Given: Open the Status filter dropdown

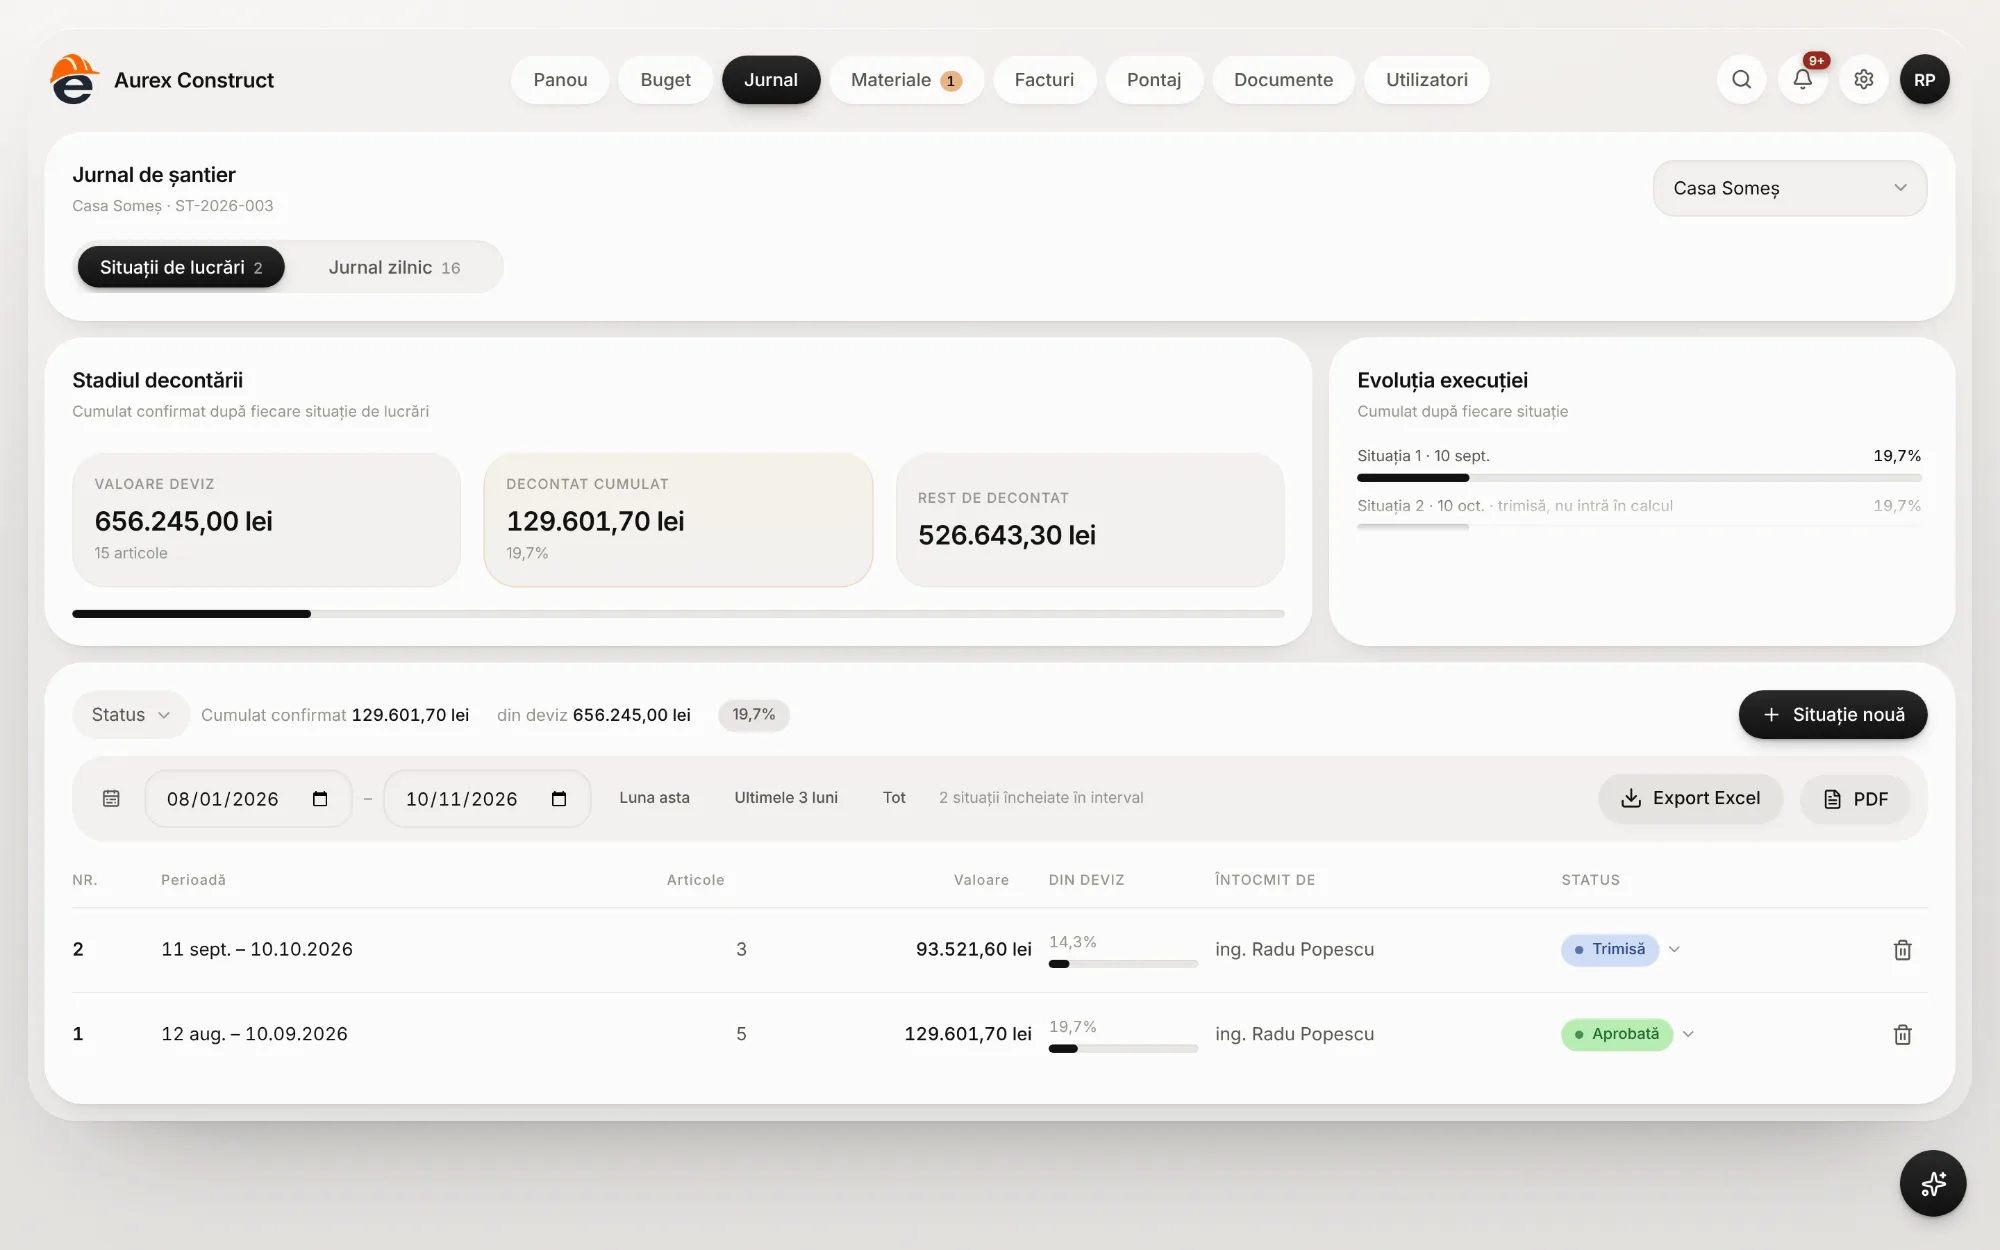Looking at the screenshot, I should tap(130, 714).
